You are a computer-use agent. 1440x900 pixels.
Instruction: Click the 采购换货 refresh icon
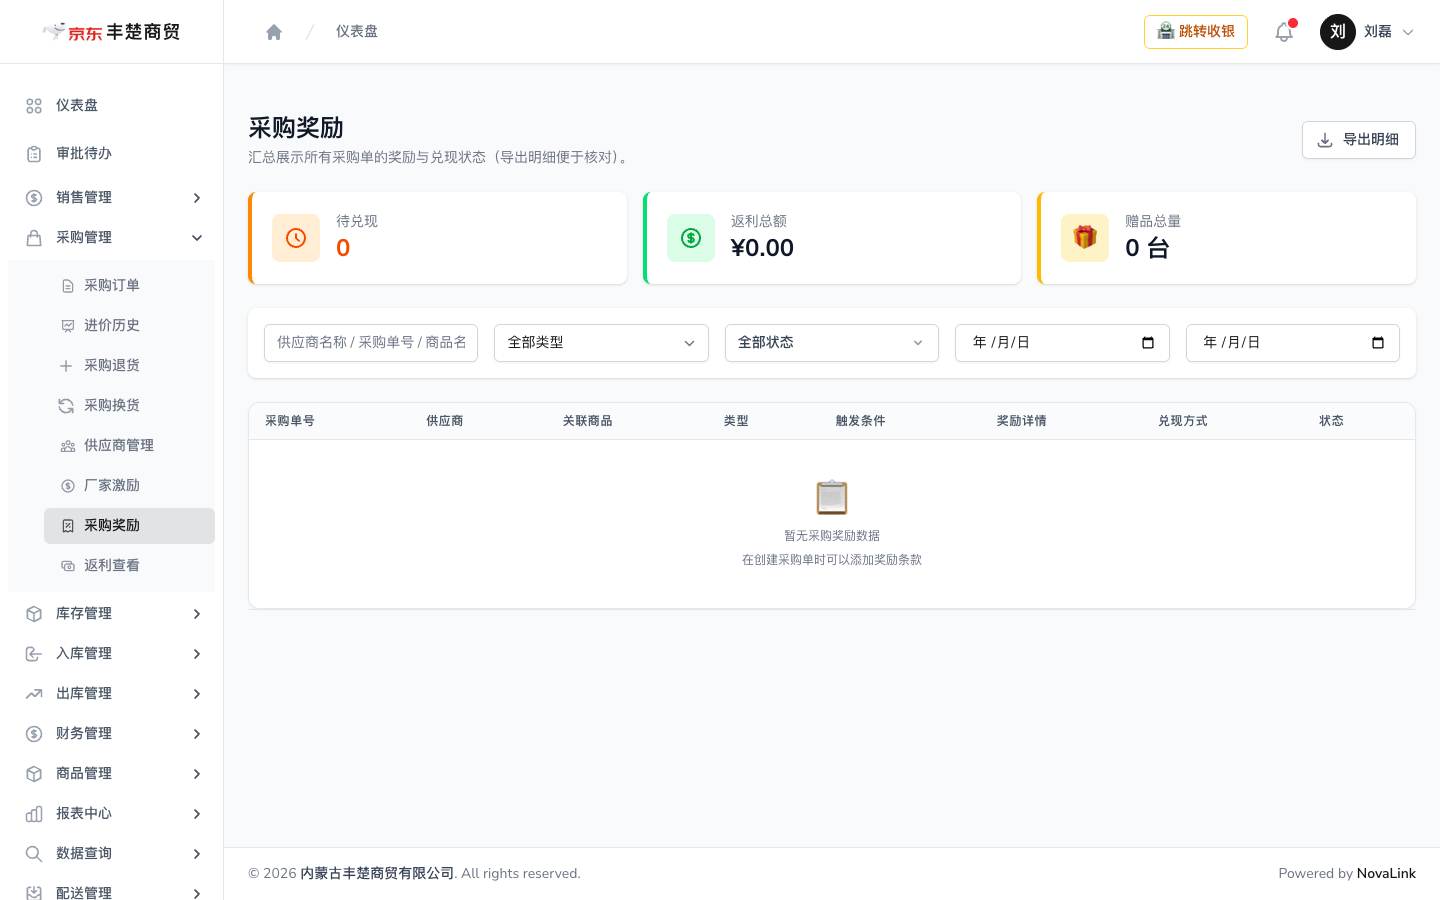[66, 406]
